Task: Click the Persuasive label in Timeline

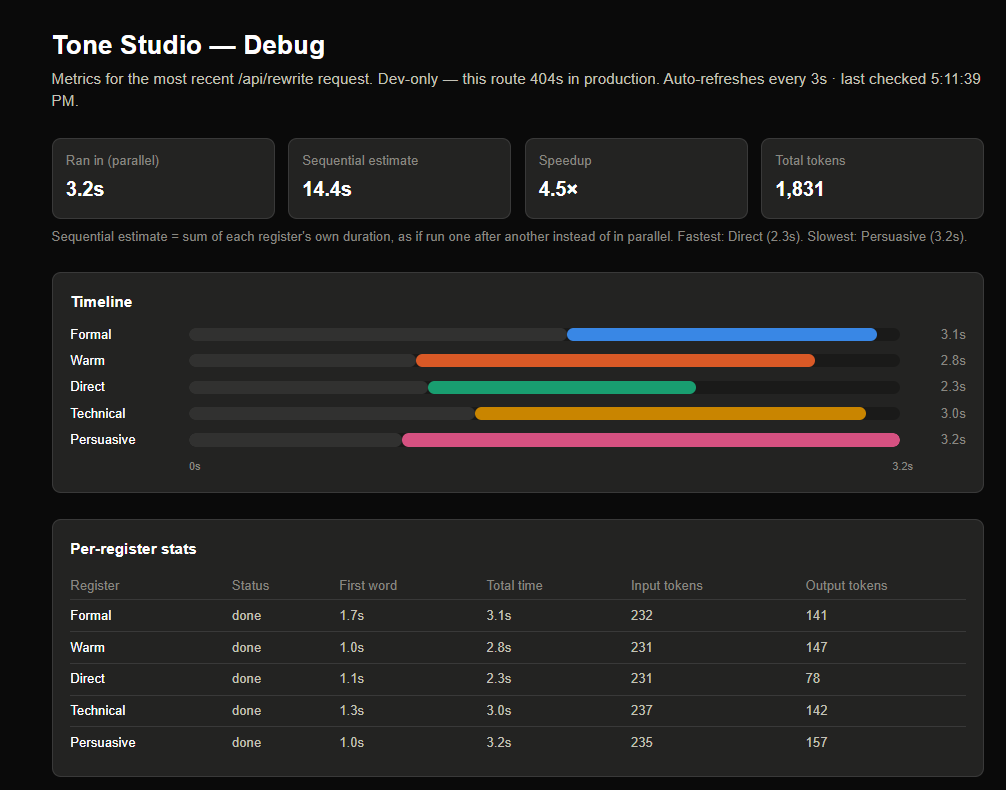Action: pos(103,440)
